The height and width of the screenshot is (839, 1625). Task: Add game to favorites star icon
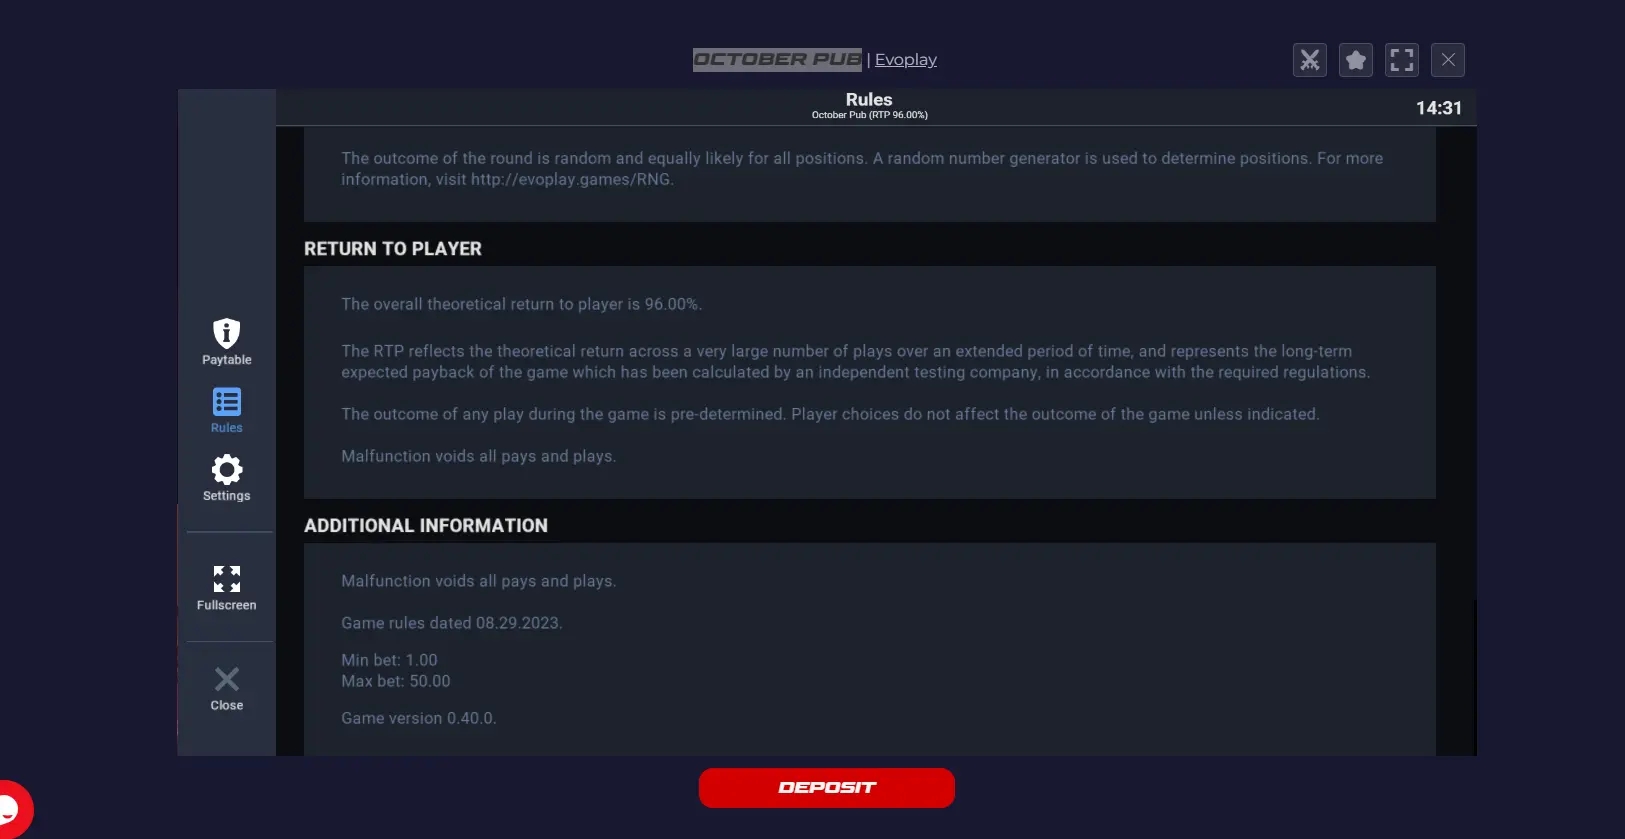(1356, 60)
